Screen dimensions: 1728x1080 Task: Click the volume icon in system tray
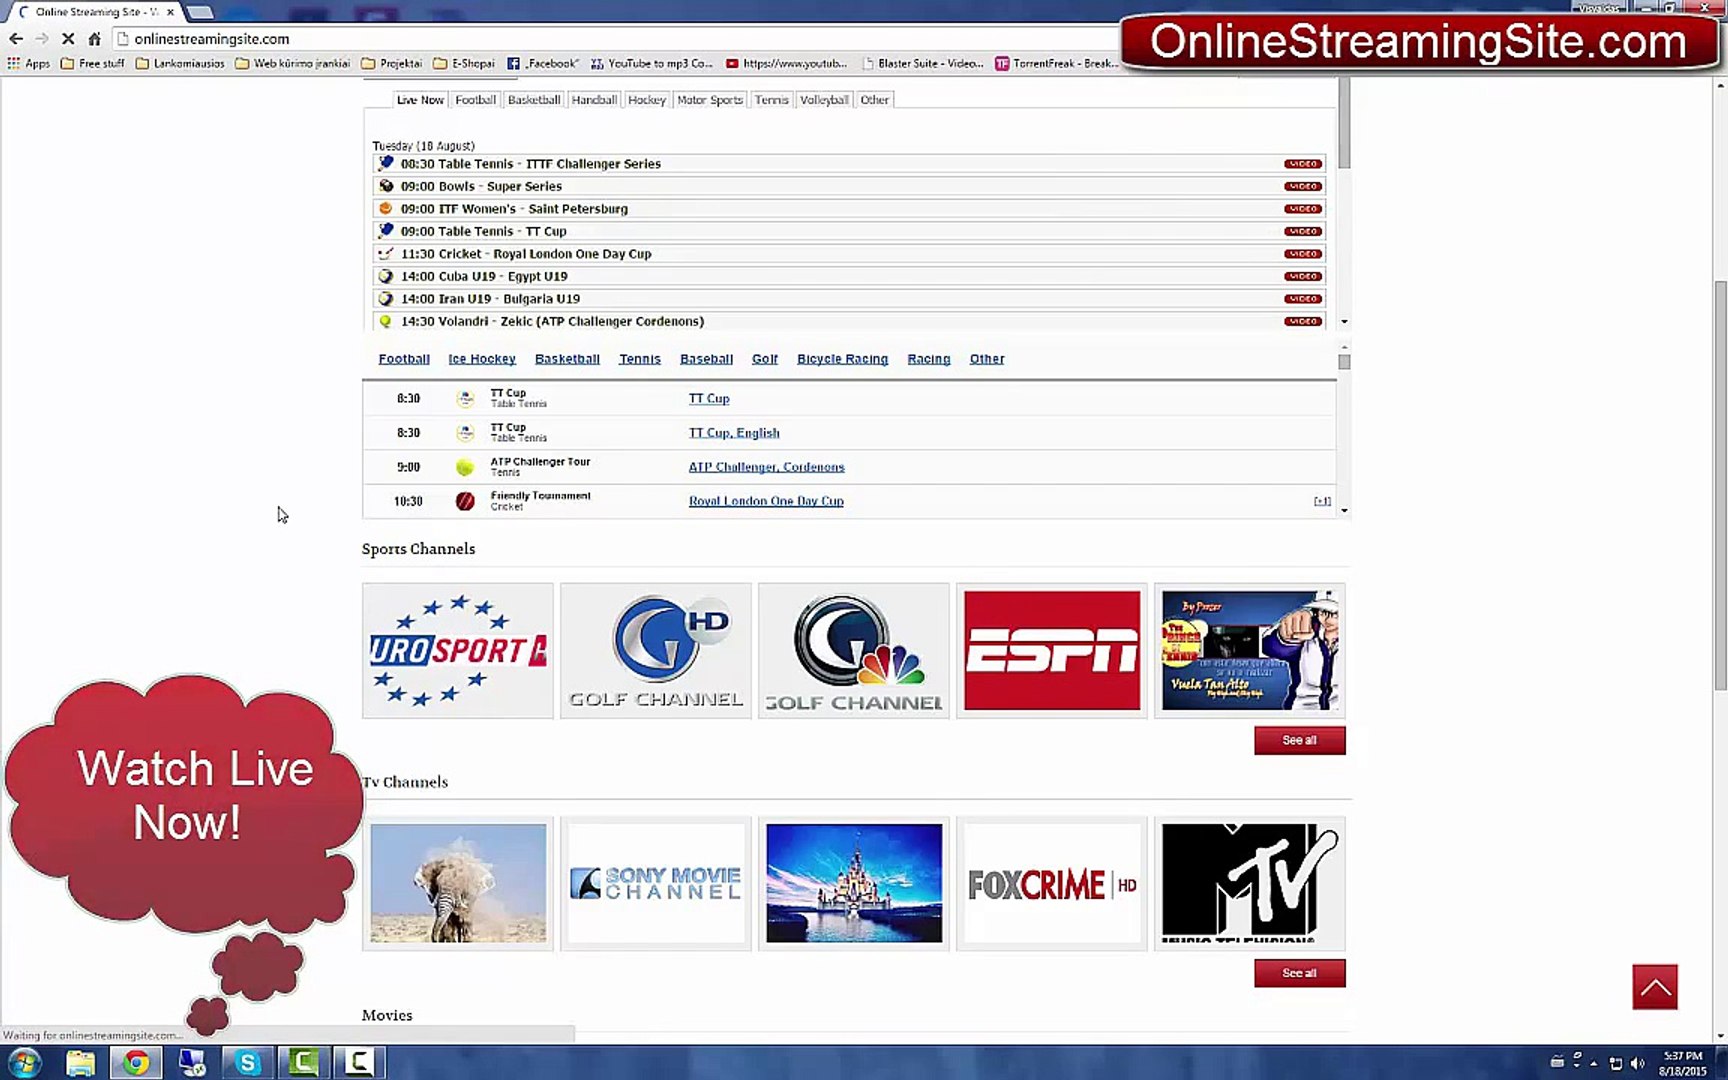(1637, 1063)
